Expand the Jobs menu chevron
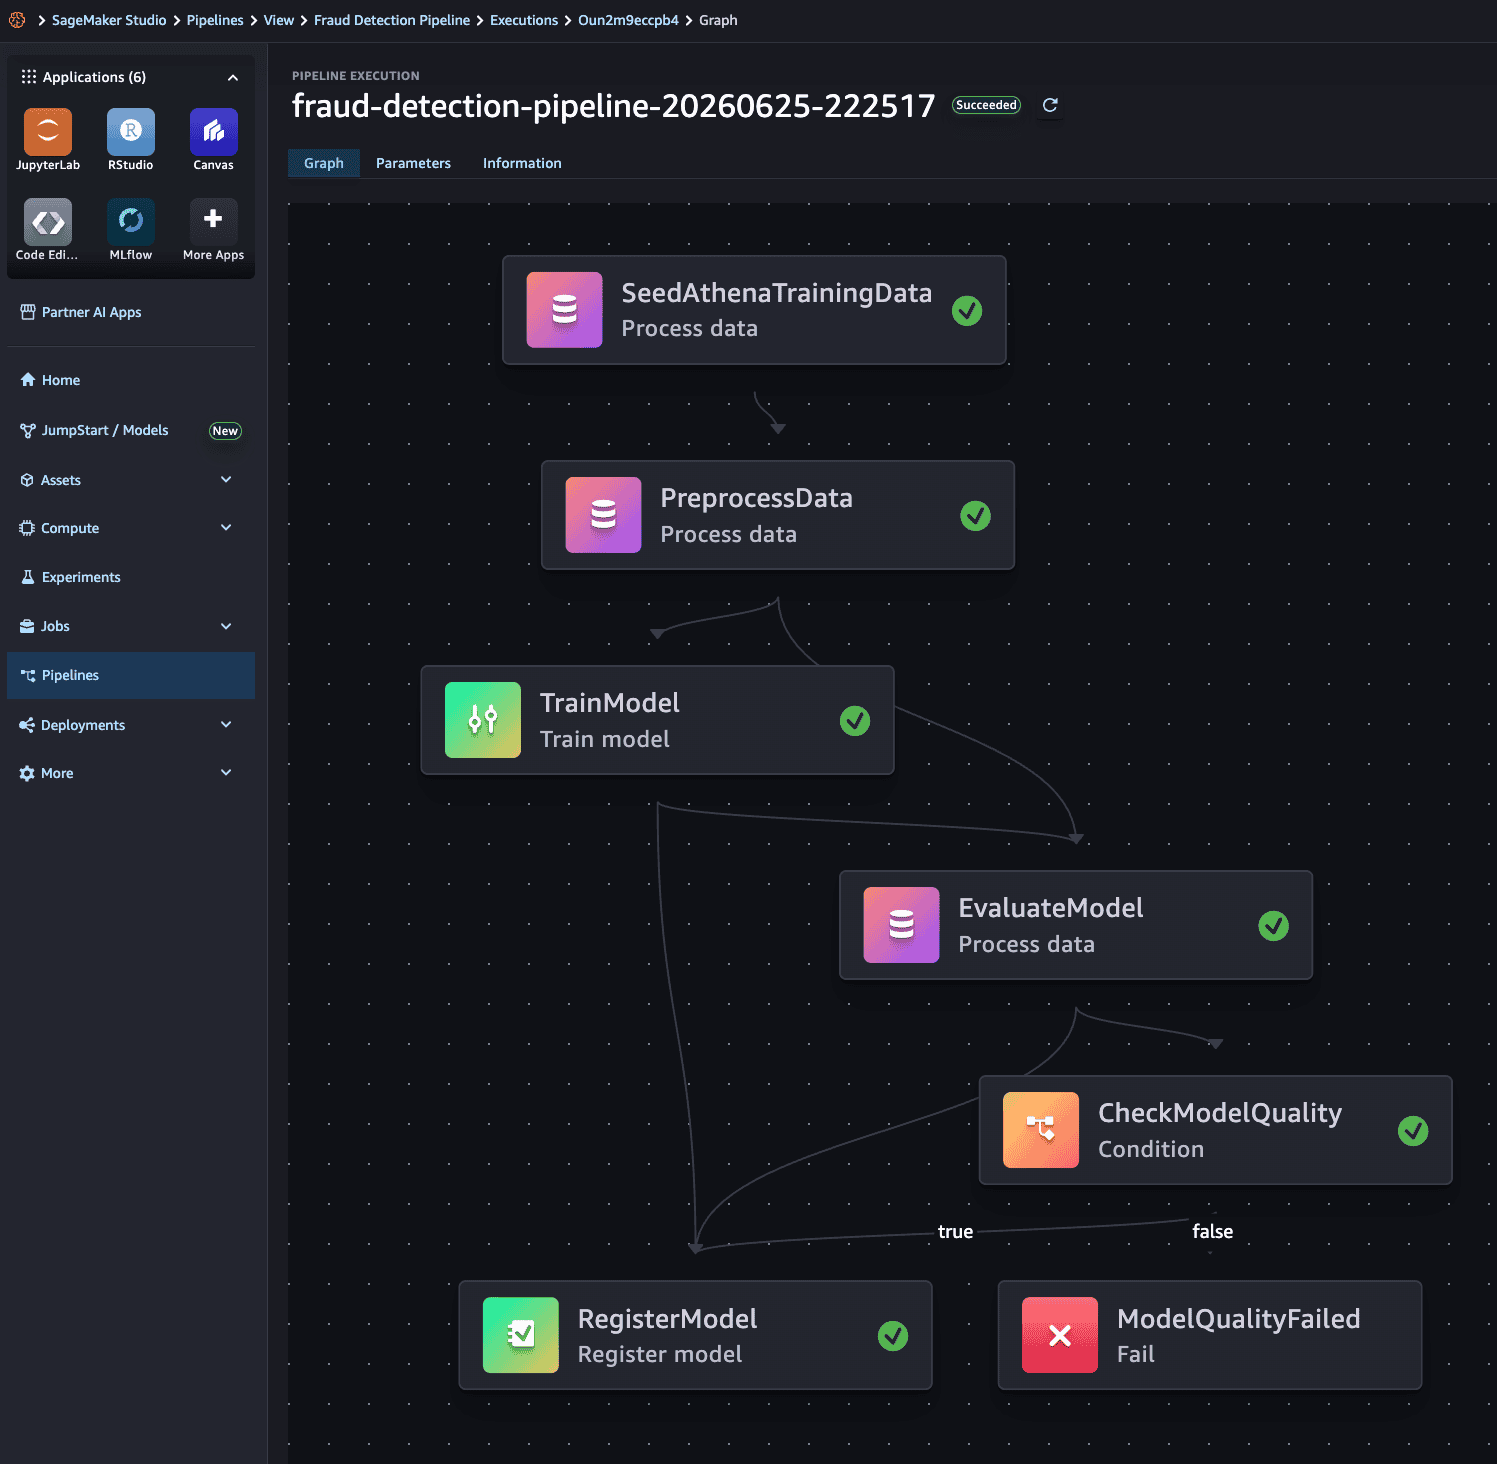Screen dimensions: 1497x1464 [226, 626]
